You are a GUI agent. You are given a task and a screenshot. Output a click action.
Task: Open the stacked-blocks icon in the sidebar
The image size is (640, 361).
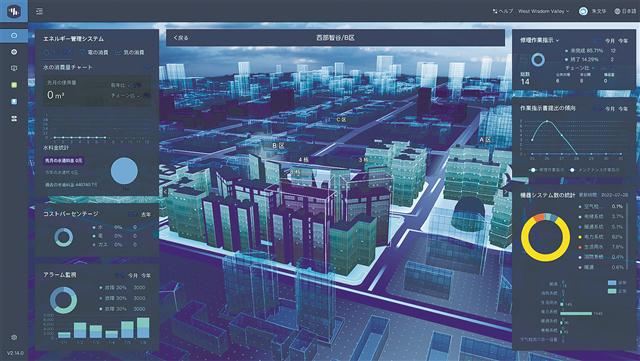coord(14,118)
